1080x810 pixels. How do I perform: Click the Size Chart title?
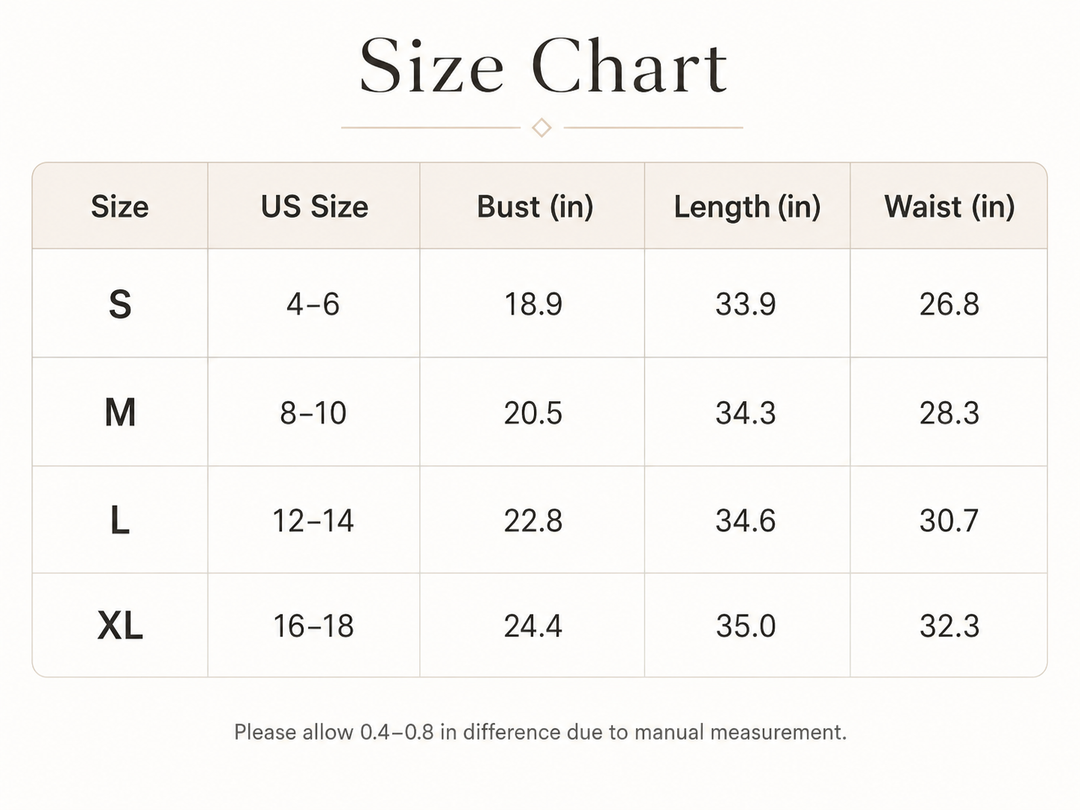(x=543, y=65)
